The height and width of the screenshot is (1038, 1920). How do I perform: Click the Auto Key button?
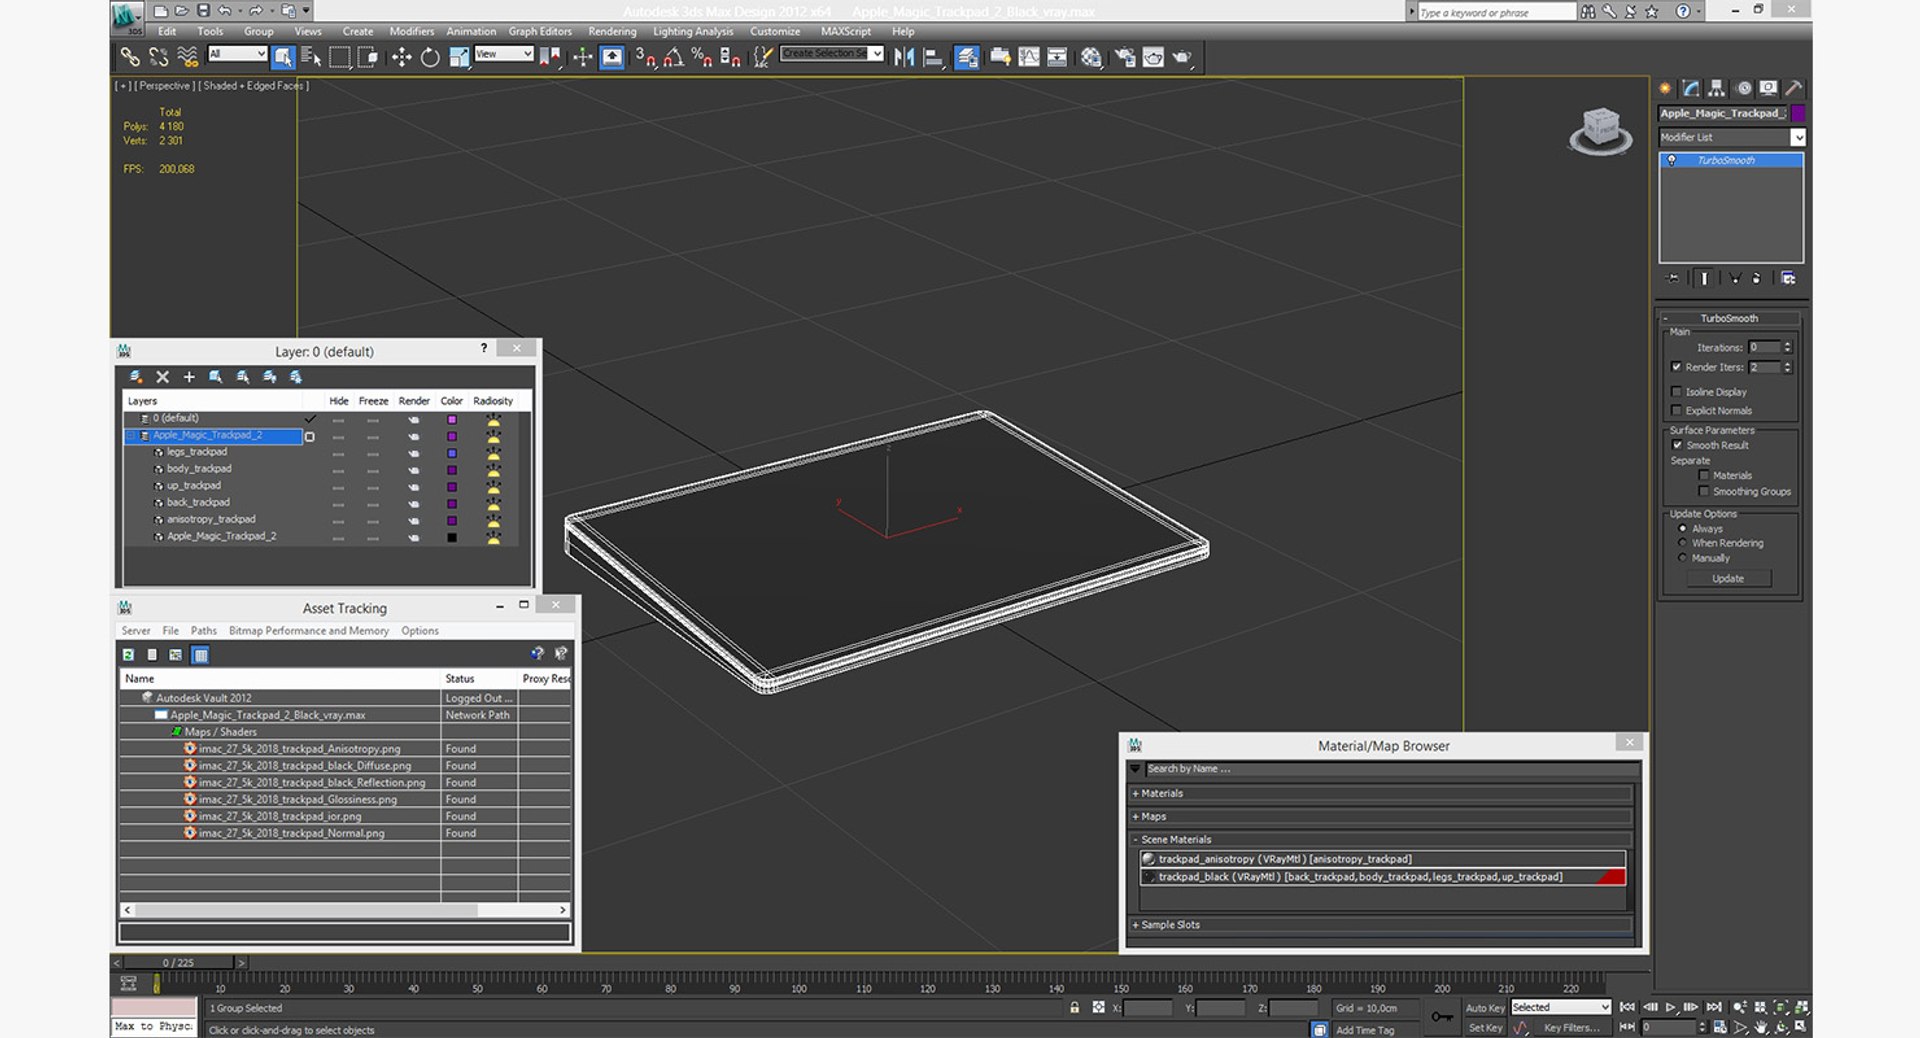pos(1485,1008)
